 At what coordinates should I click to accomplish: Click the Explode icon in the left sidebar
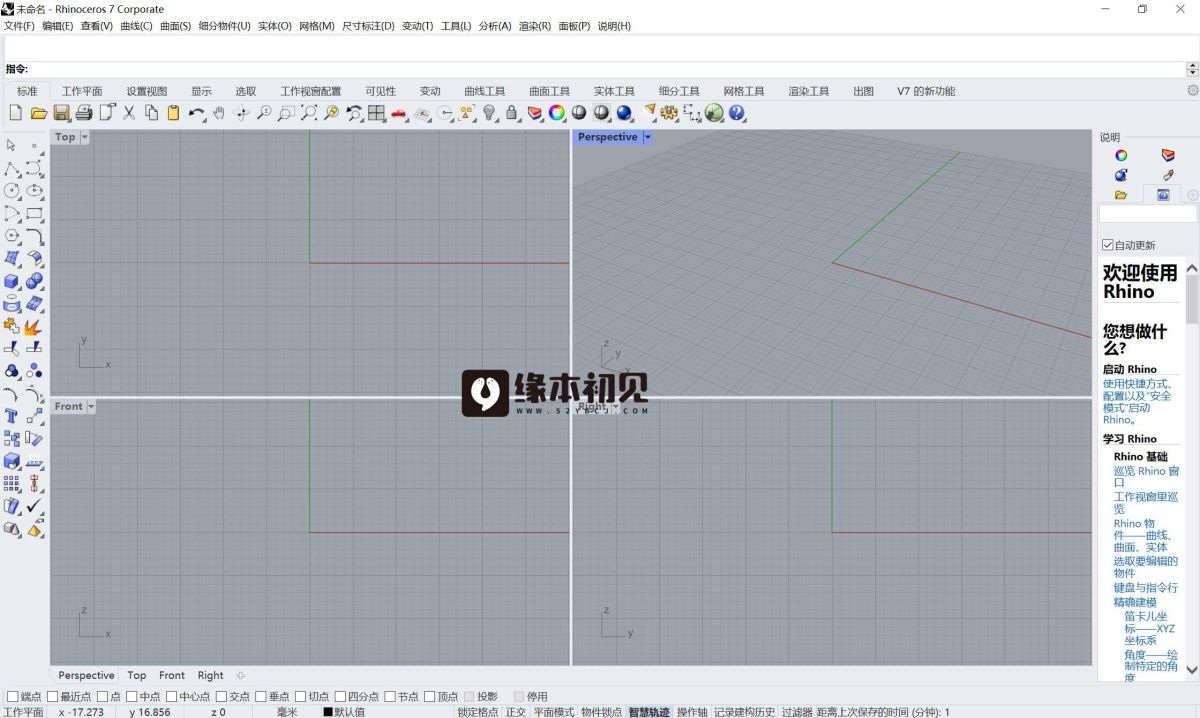[35, 326]
